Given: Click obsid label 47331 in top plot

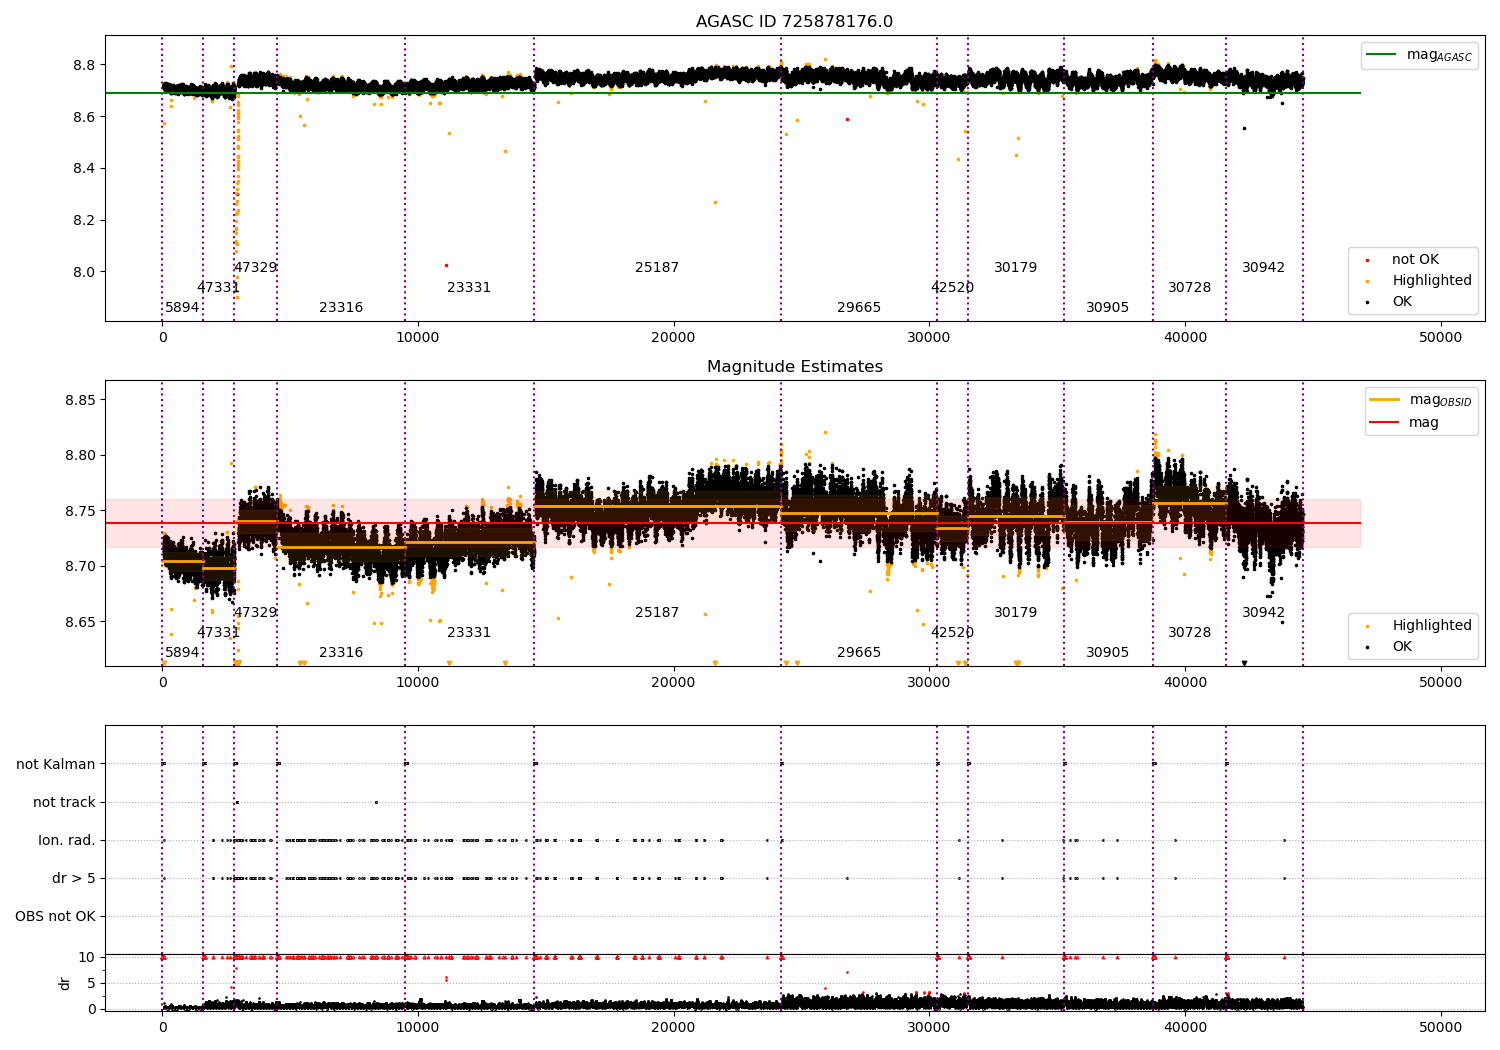Looking at the screenshot, I should tap(218, 288).
